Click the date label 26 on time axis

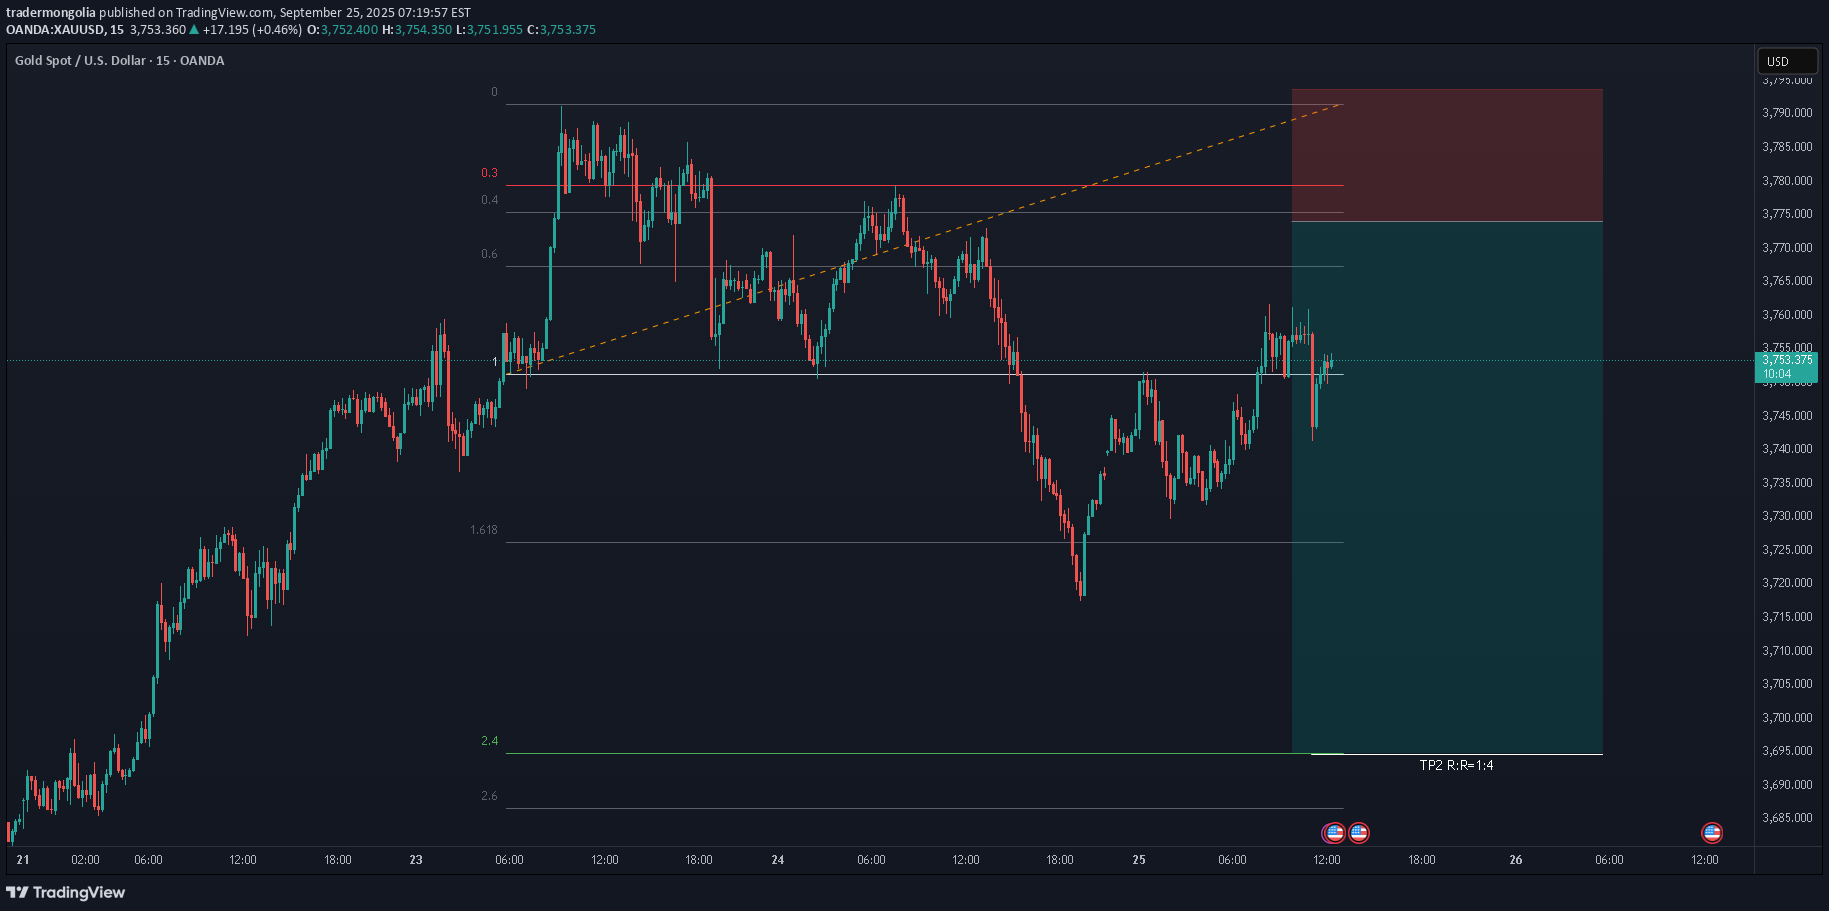(1515, 860)
